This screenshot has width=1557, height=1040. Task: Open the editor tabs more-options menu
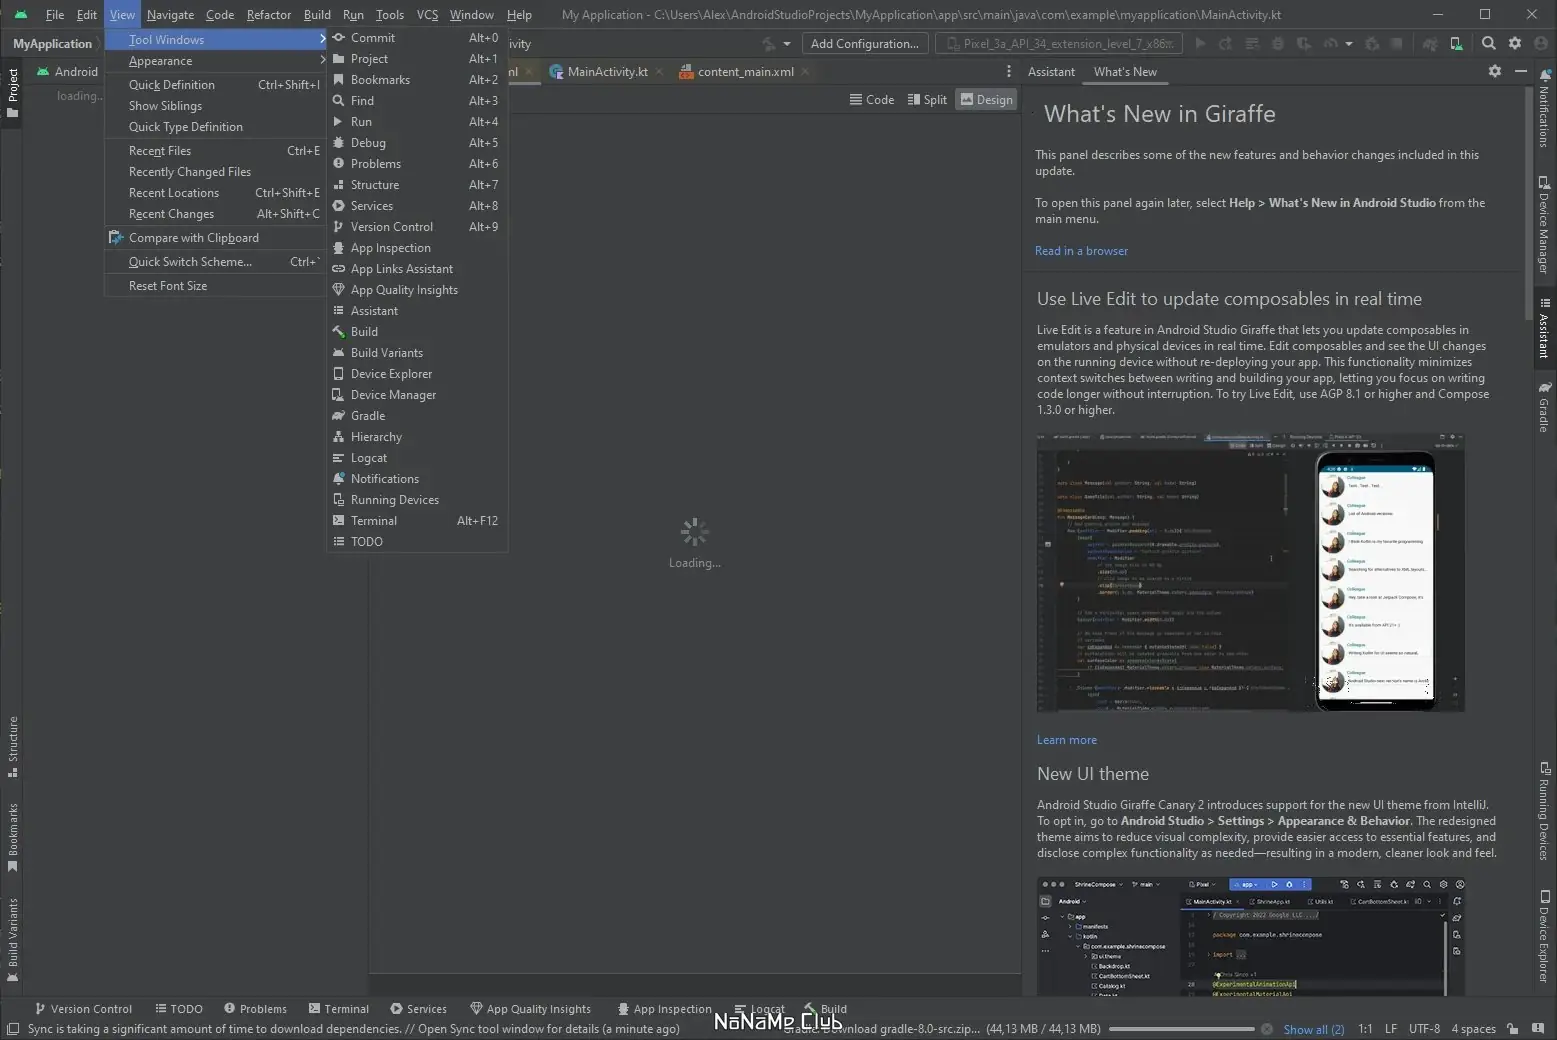coord(1008,71)
